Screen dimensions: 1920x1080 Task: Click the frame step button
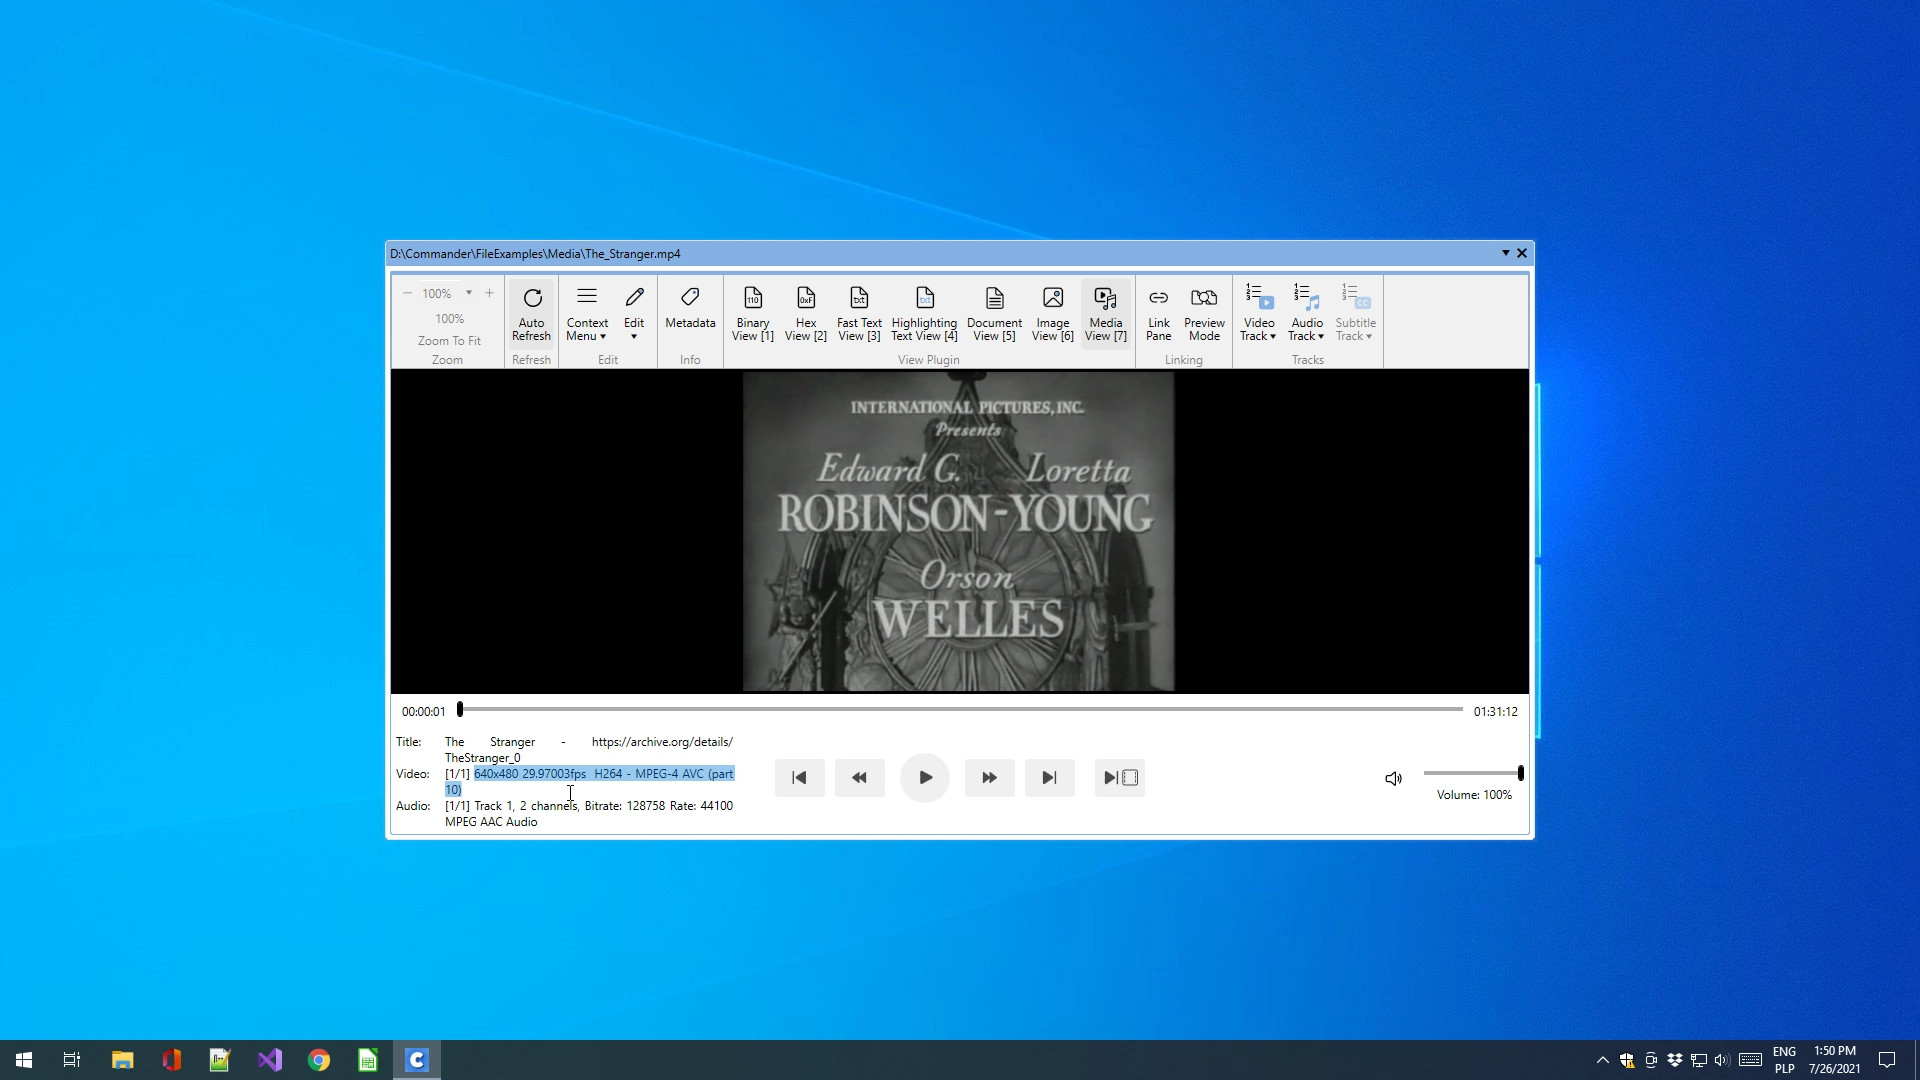coord(1120,778)
